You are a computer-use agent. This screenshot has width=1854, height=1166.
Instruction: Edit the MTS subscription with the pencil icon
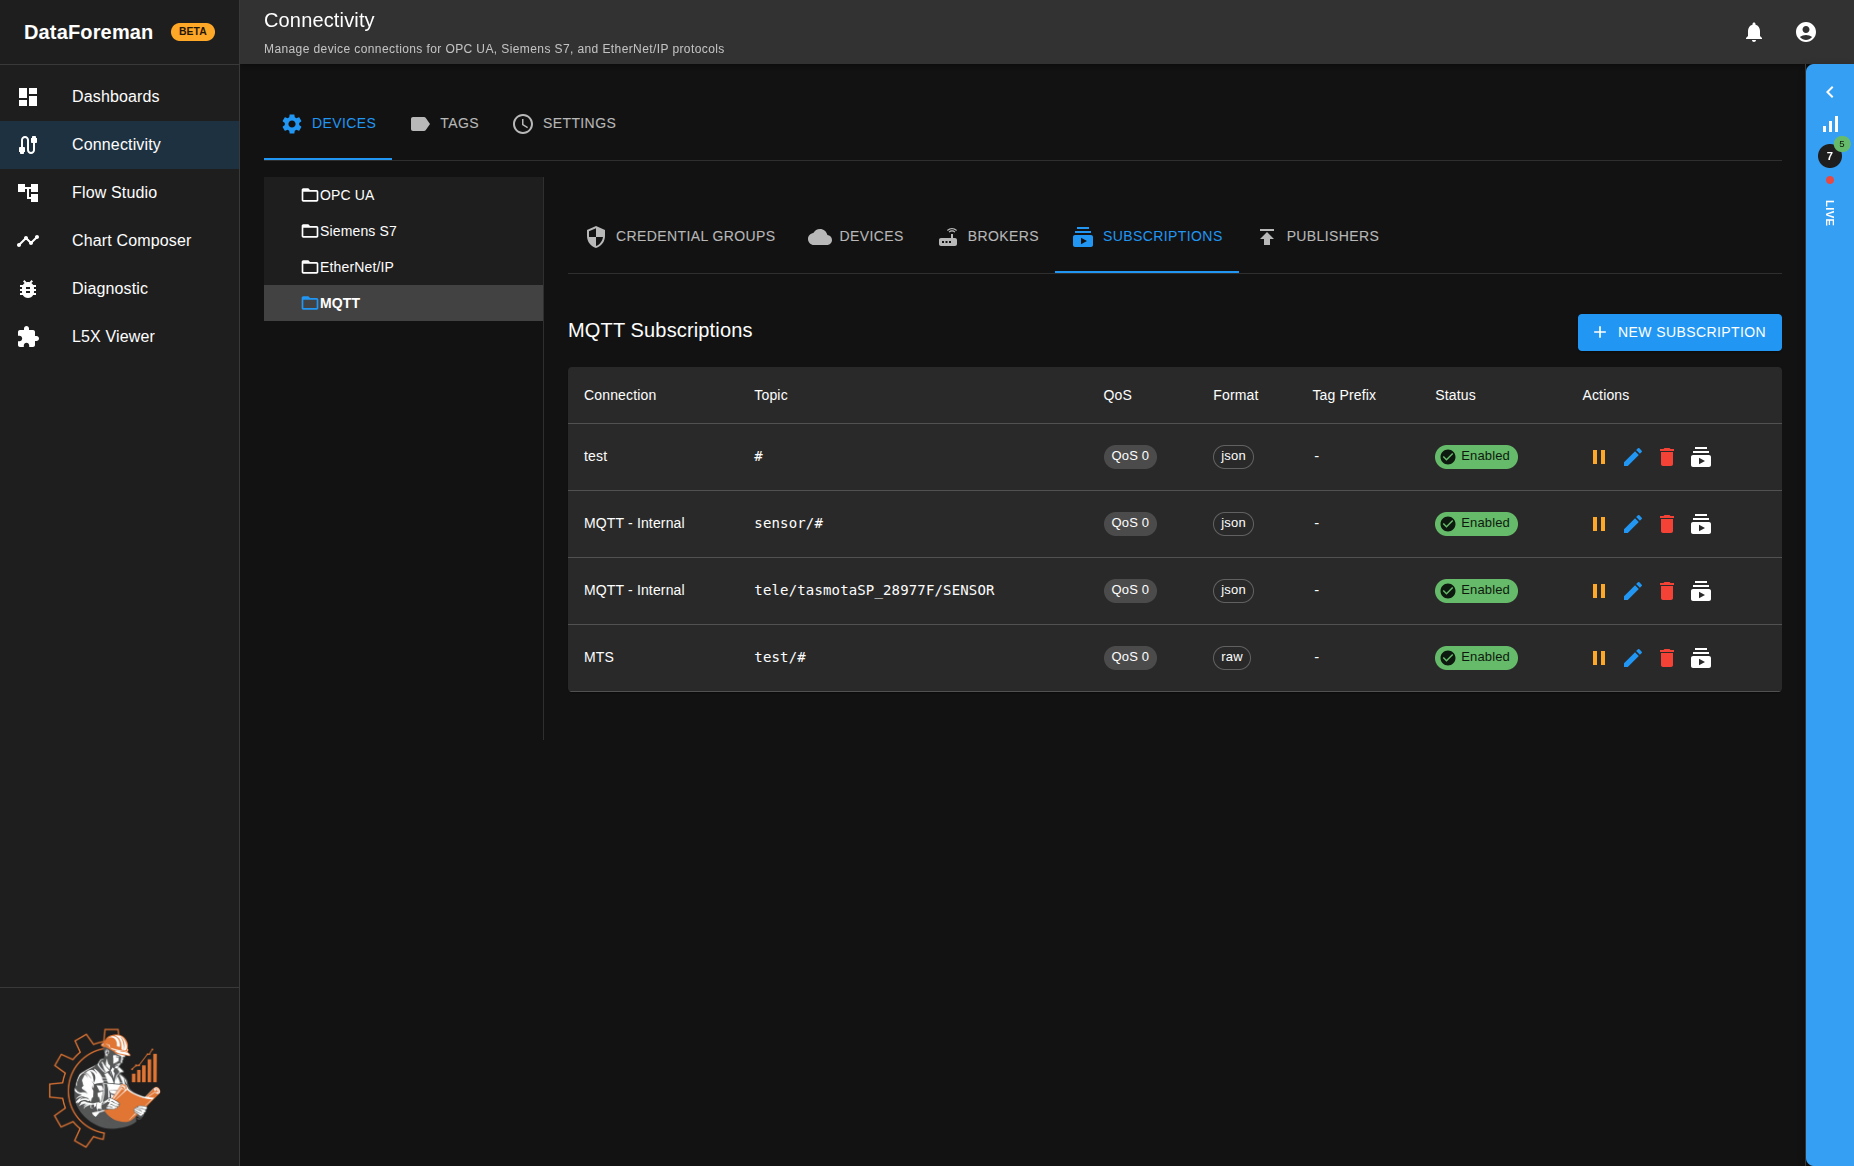point(1633,658)
